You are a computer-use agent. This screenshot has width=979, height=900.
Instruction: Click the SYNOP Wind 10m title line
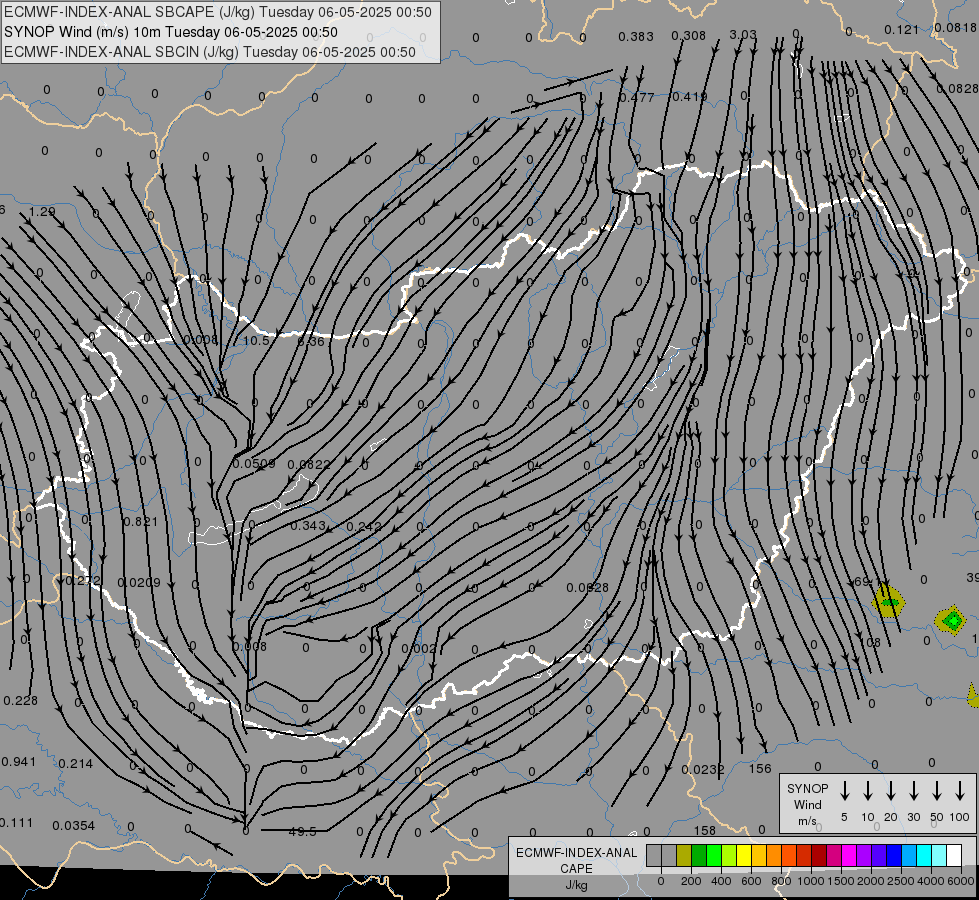pos(170,32)
